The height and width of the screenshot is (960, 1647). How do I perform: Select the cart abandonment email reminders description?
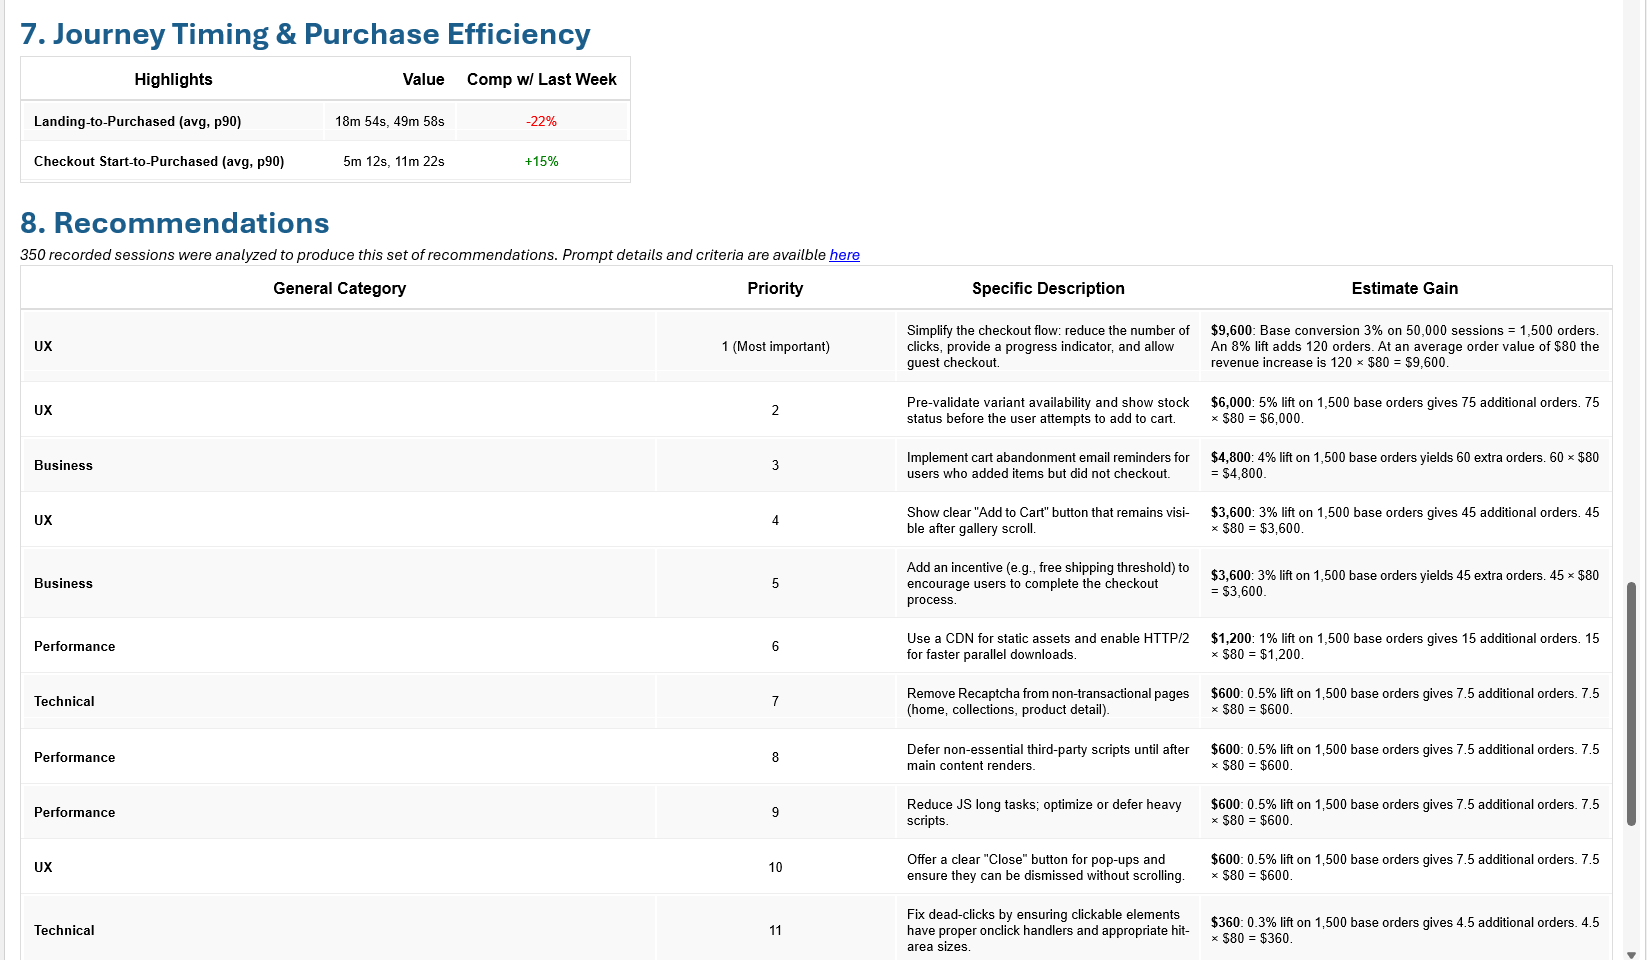pyautogui.click(x=1047, y=465)
